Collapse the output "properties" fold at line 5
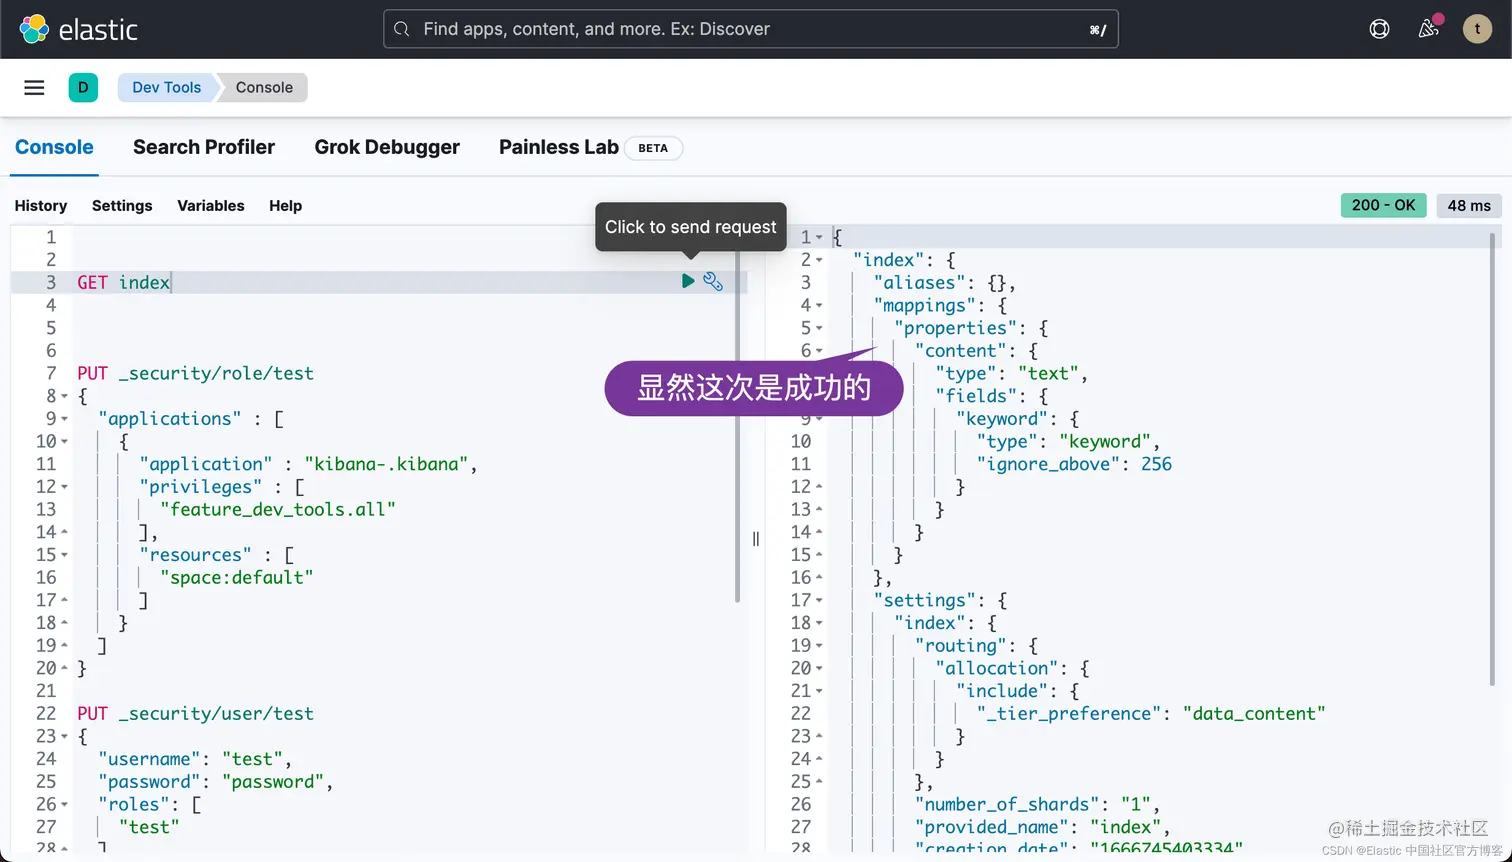 pos(819,328)
